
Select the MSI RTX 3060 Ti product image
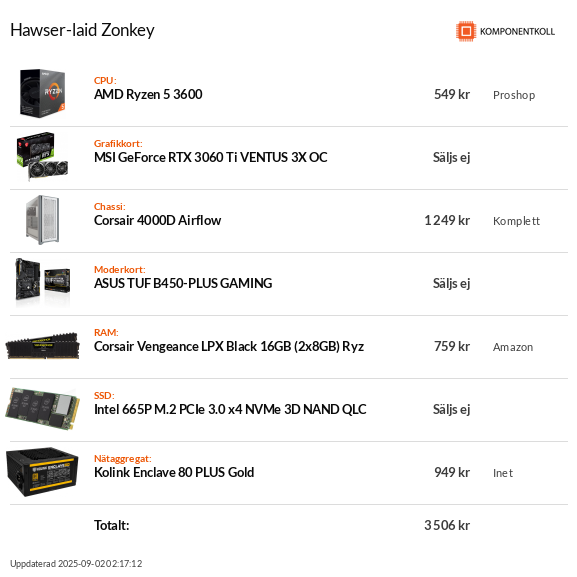pyautogui.click(x=42, y=156)
